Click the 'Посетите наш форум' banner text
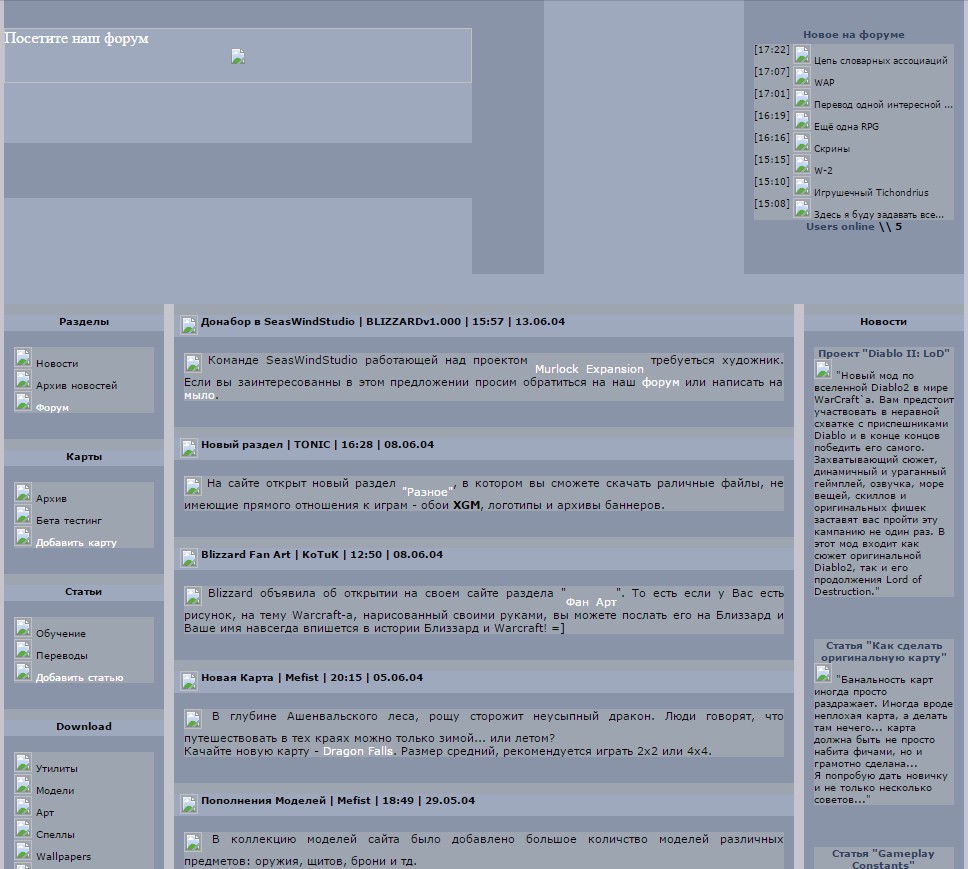 coord(77,38)
